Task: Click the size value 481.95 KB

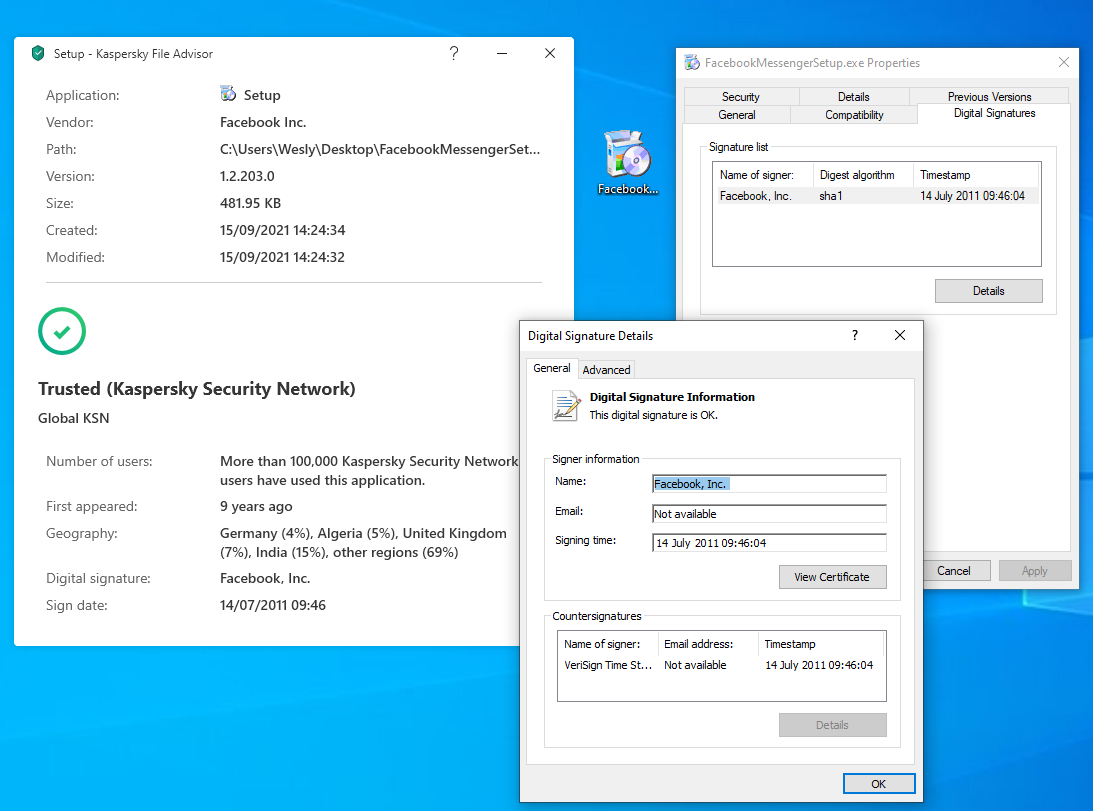Action: click(250, 203)
